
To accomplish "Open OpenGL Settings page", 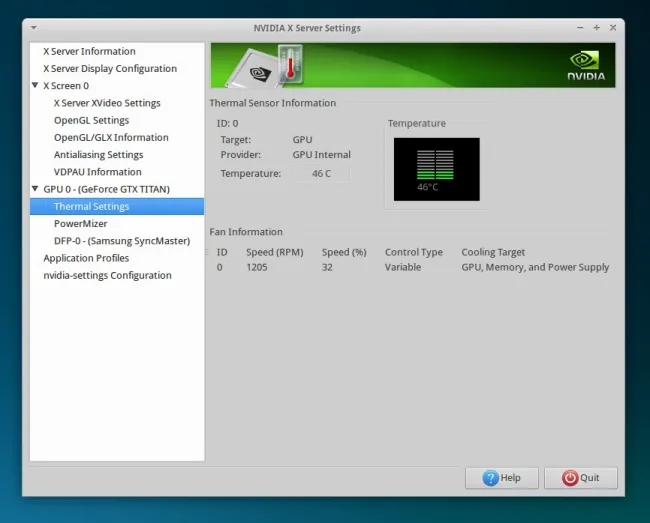I will coord(91,120).
